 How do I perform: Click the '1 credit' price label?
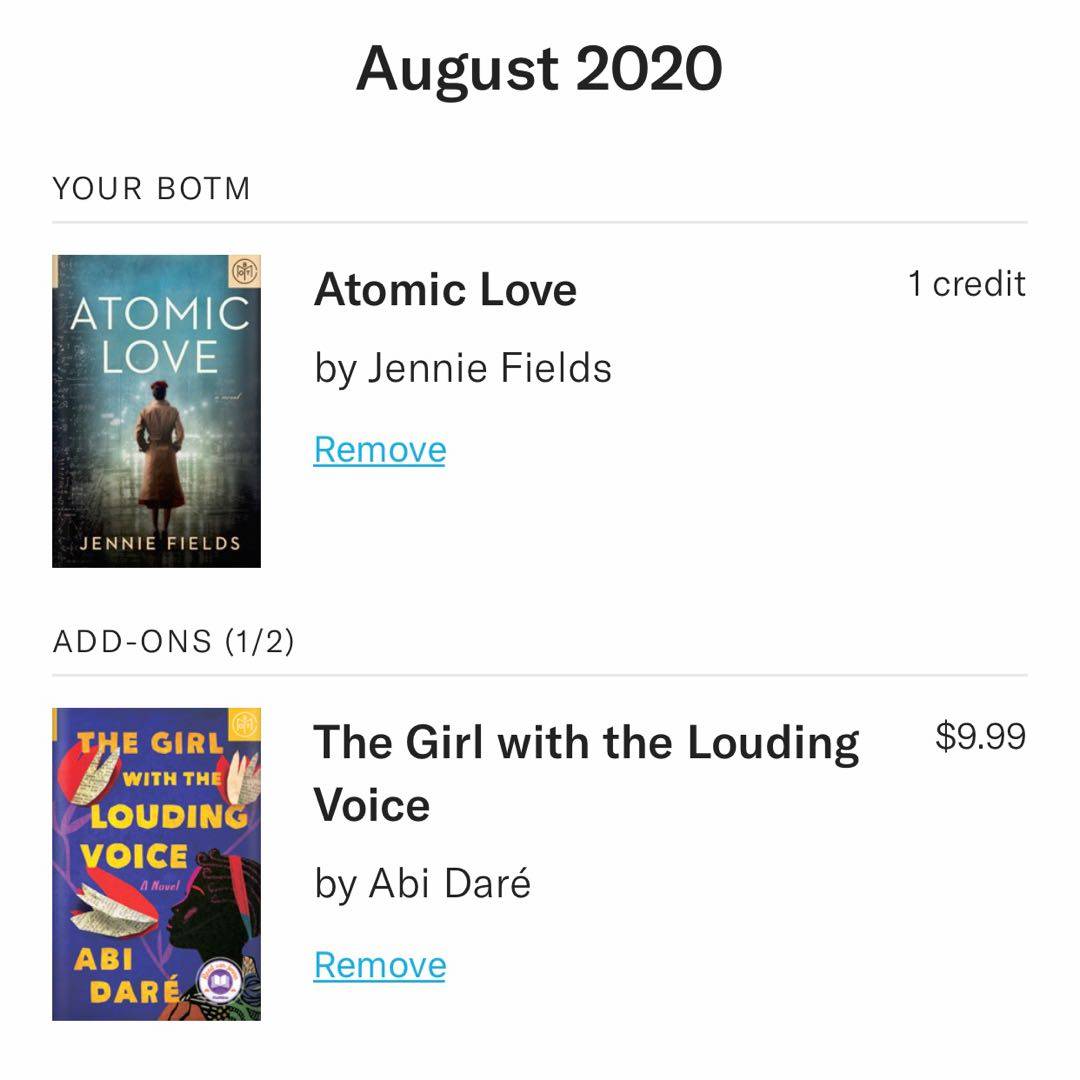click(966, 284)
